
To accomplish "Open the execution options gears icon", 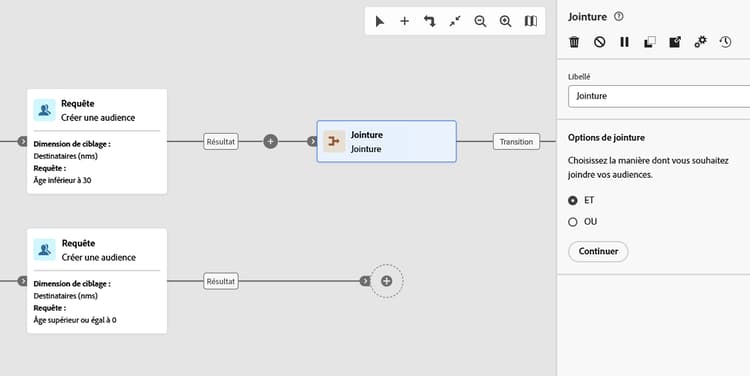I will pos(700,42).
